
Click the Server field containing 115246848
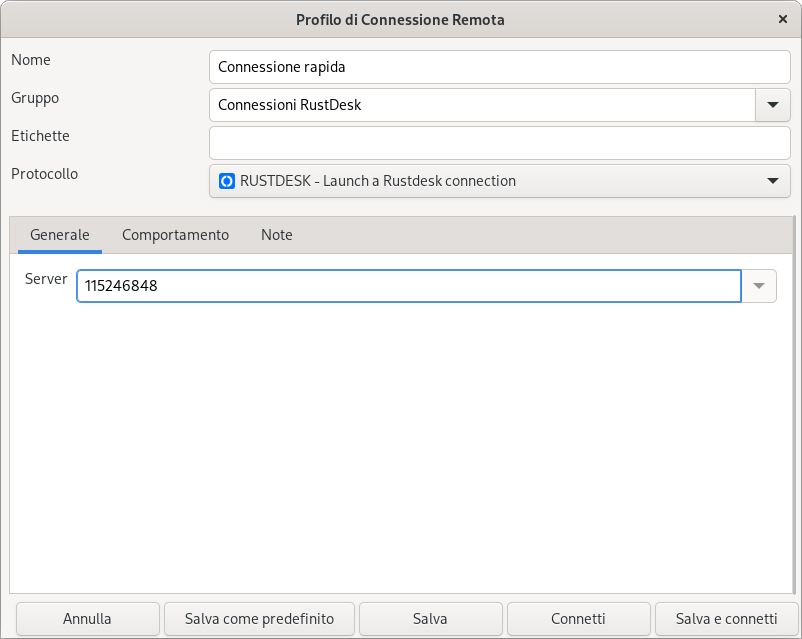click(409, 286)
